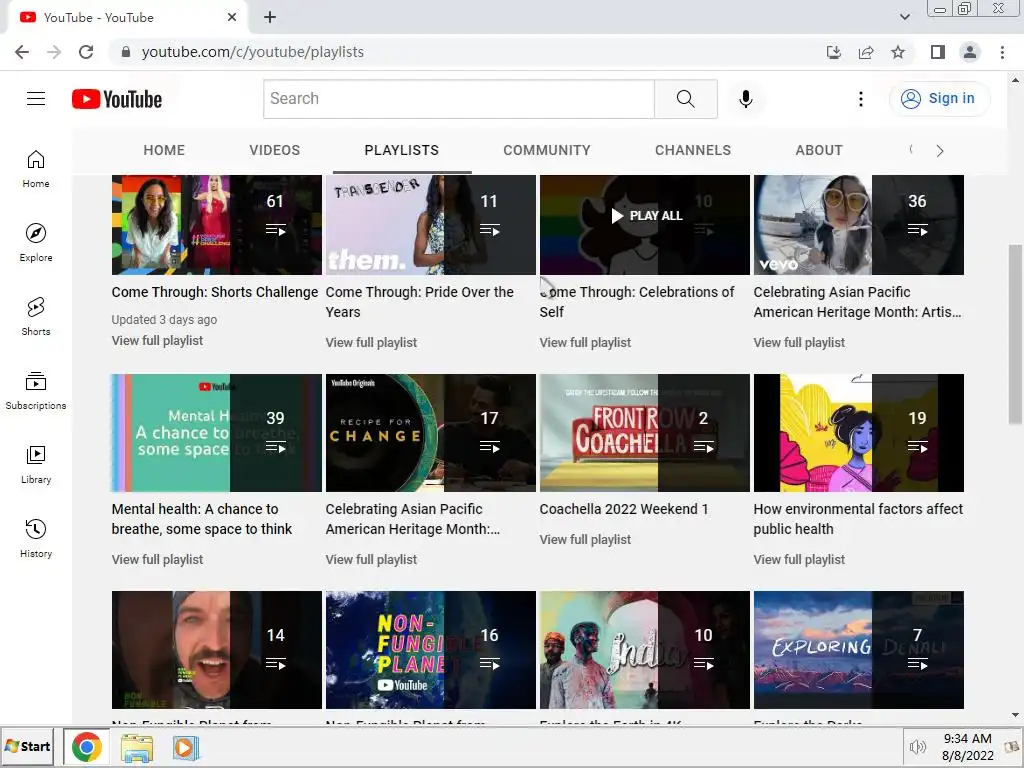Screen dimensions: 1024x768
Task: Toggle Chrome side panel
Action: [x=938, y=52]
